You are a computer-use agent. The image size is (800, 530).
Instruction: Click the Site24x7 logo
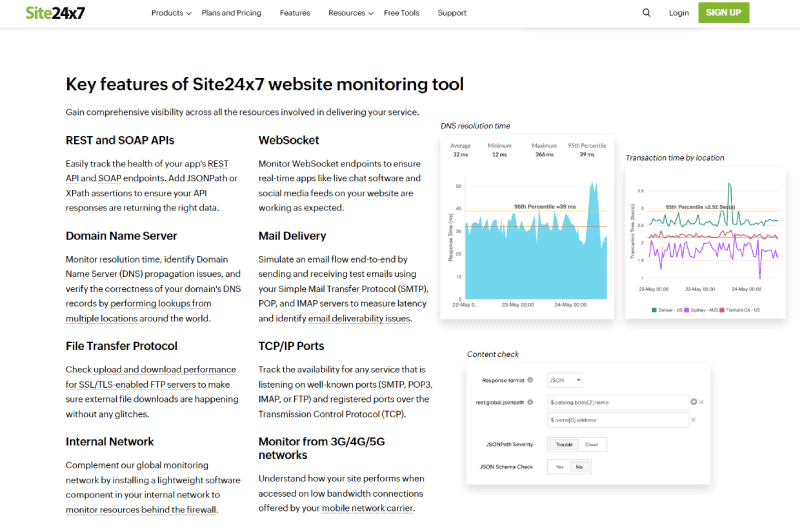[55, 13]
